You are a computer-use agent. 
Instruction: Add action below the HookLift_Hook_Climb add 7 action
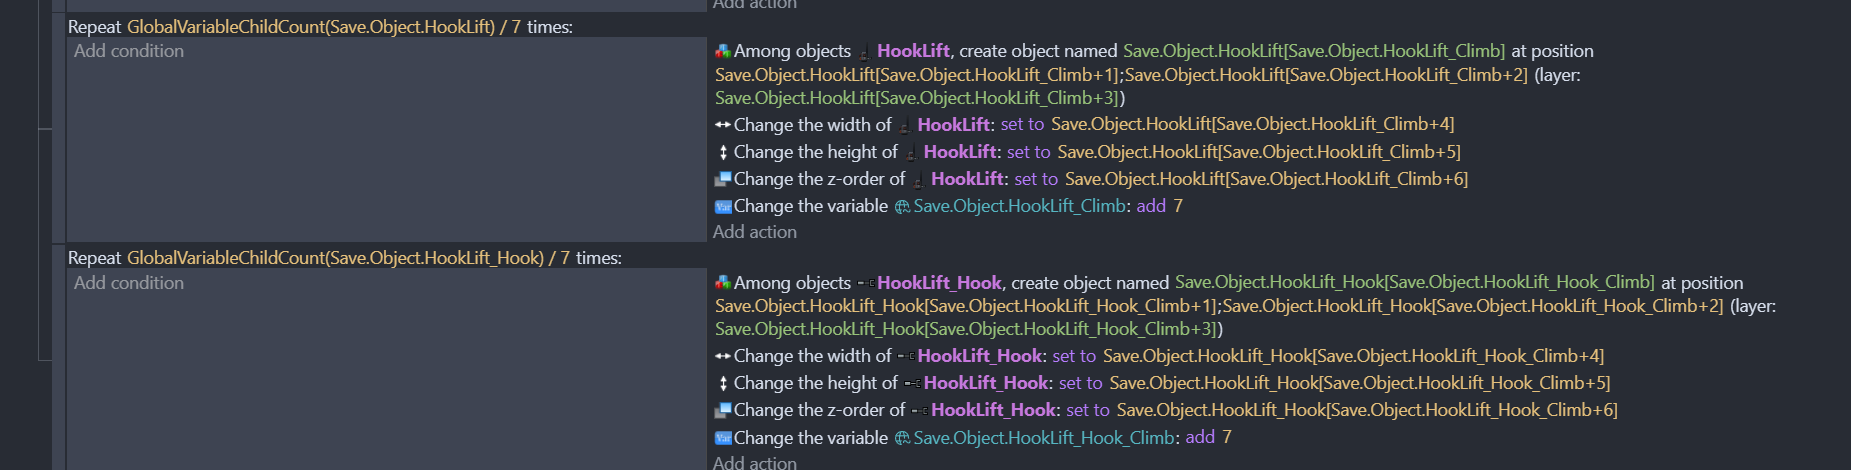[x=755, y=462]
